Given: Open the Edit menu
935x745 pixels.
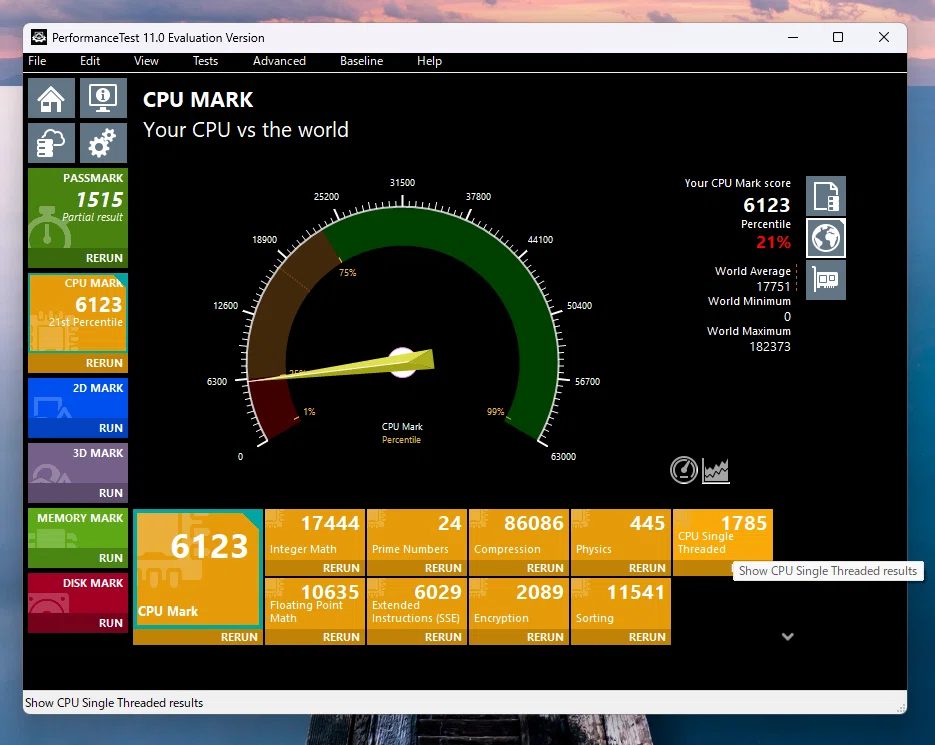Looking at the screenshot, I should (90, 61).
